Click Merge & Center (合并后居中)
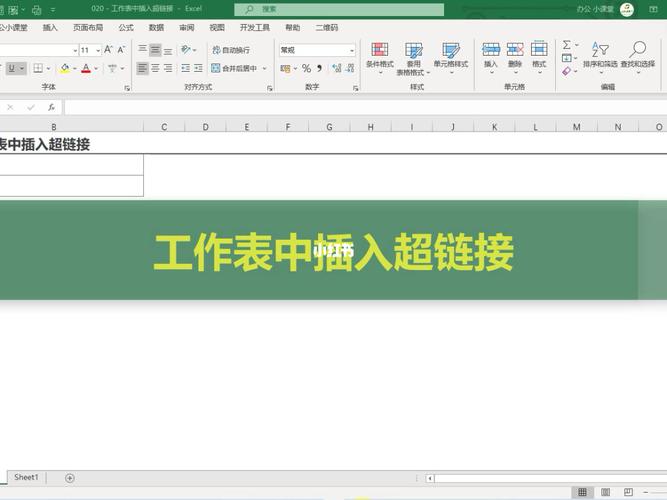This screenshot has width=667, height=500. click(234, 68)
